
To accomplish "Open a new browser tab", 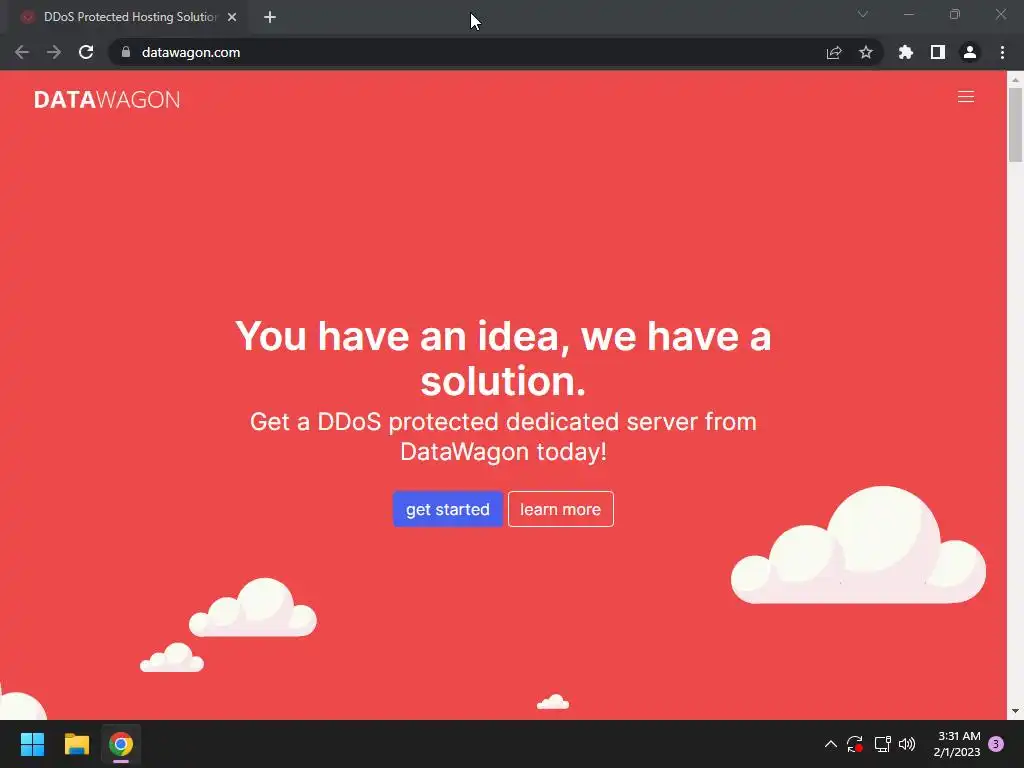I will pyautogui.click(x=270, y=17).
